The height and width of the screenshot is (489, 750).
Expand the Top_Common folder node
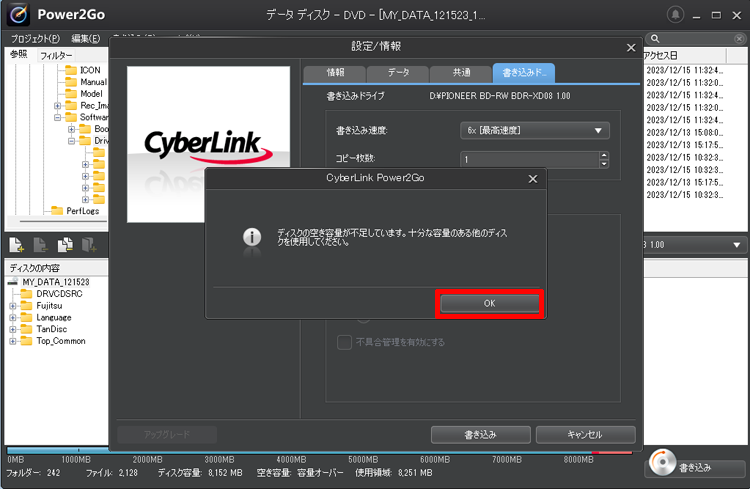pyautogui.click(x=14, y=341)
